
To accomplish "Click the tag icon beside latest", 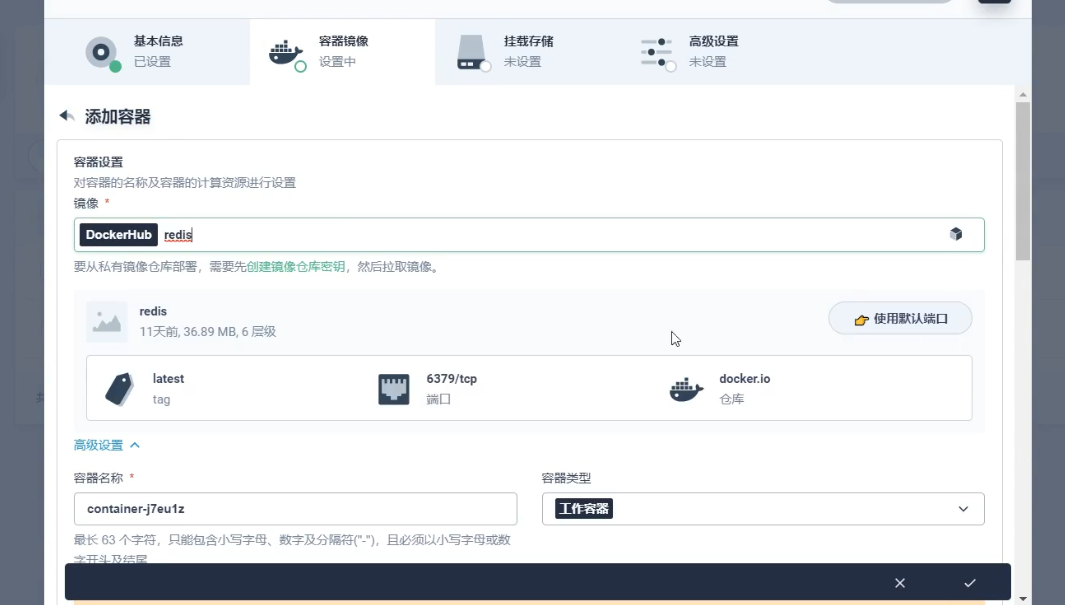I will (x=120, y=389).
